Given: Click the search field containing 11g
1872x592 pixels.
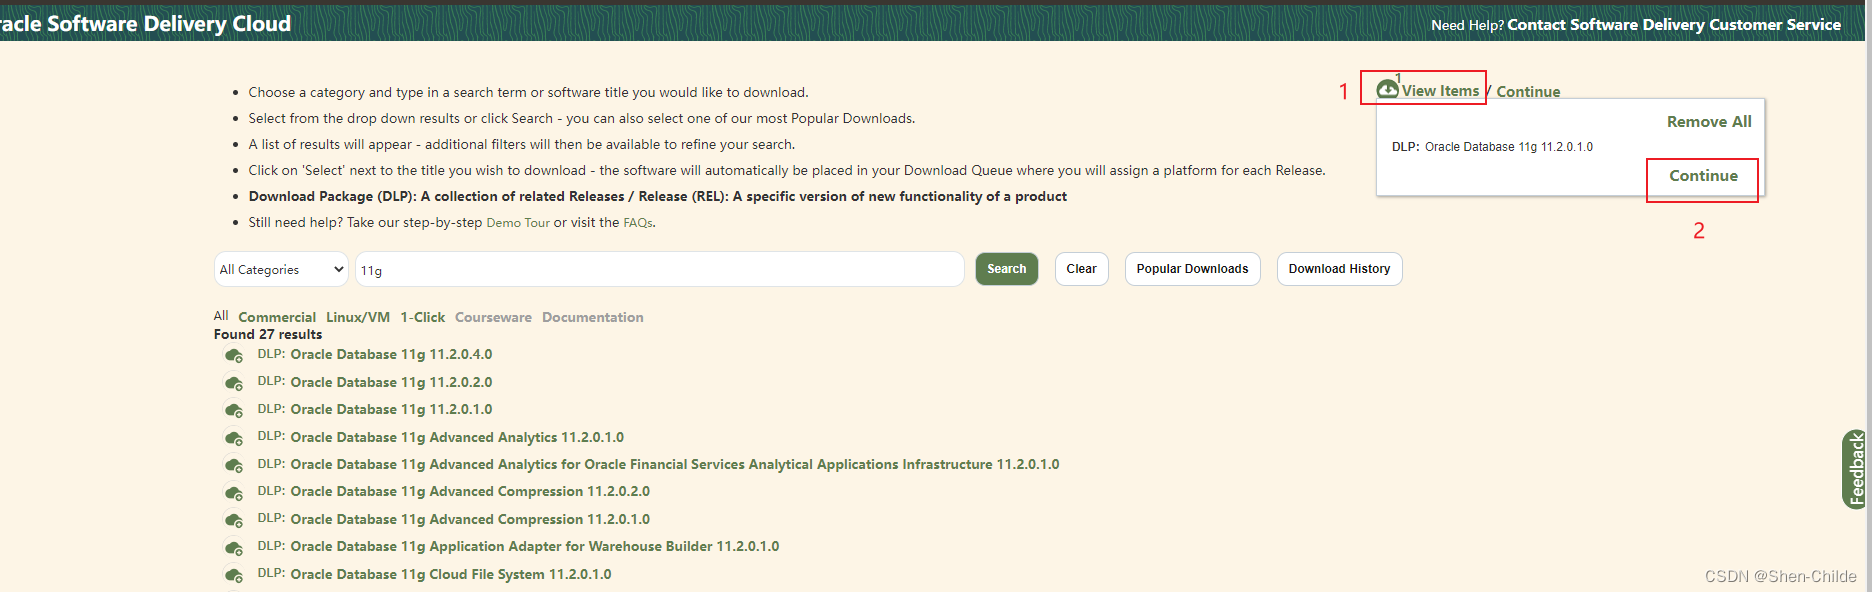Looking at the screenshot, I should click(659, 269).
